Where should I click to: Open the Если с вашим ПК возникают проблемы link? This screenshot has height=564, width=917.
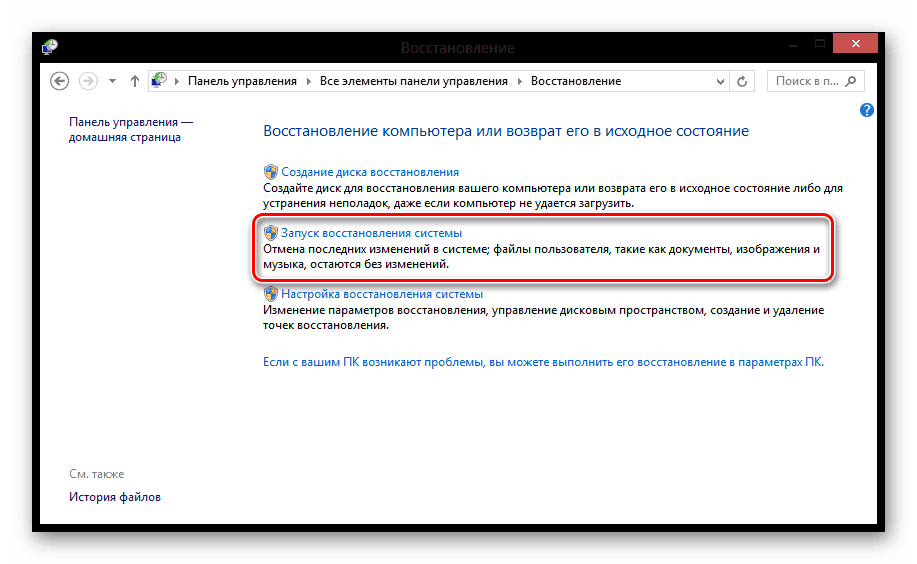(543, 362)
